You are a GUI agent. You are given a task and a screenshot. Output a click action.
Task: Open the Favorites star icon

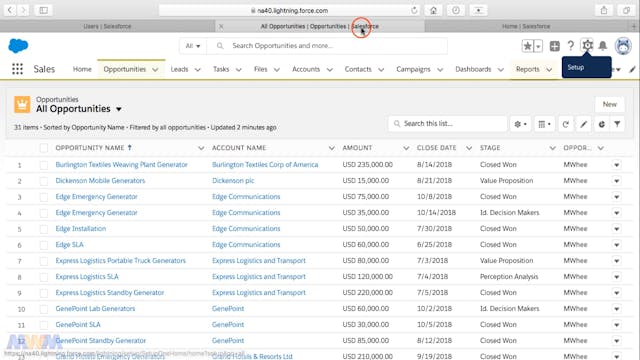pos(527,46)
